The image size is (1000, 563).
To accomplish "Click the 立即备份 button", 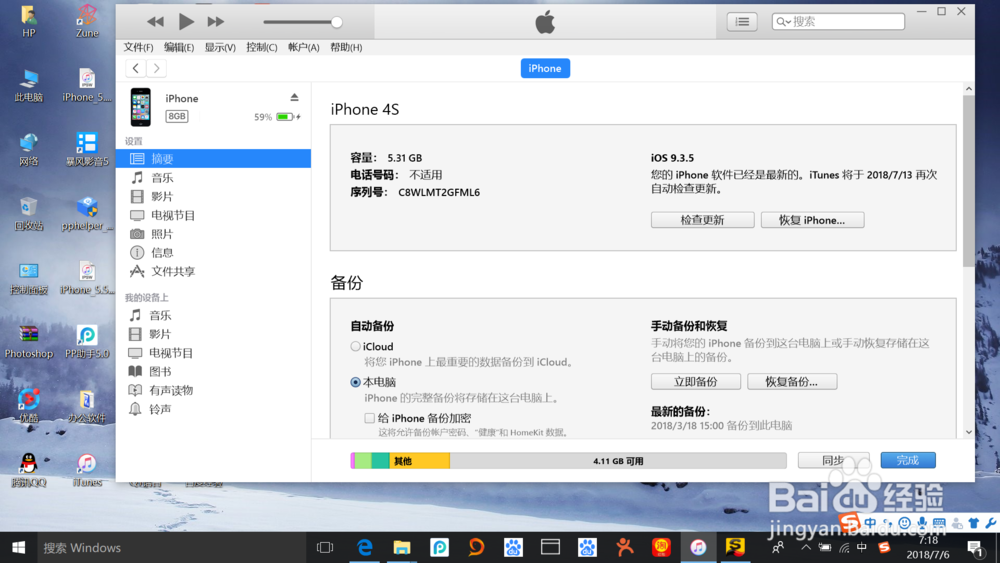I will [696, 381].
